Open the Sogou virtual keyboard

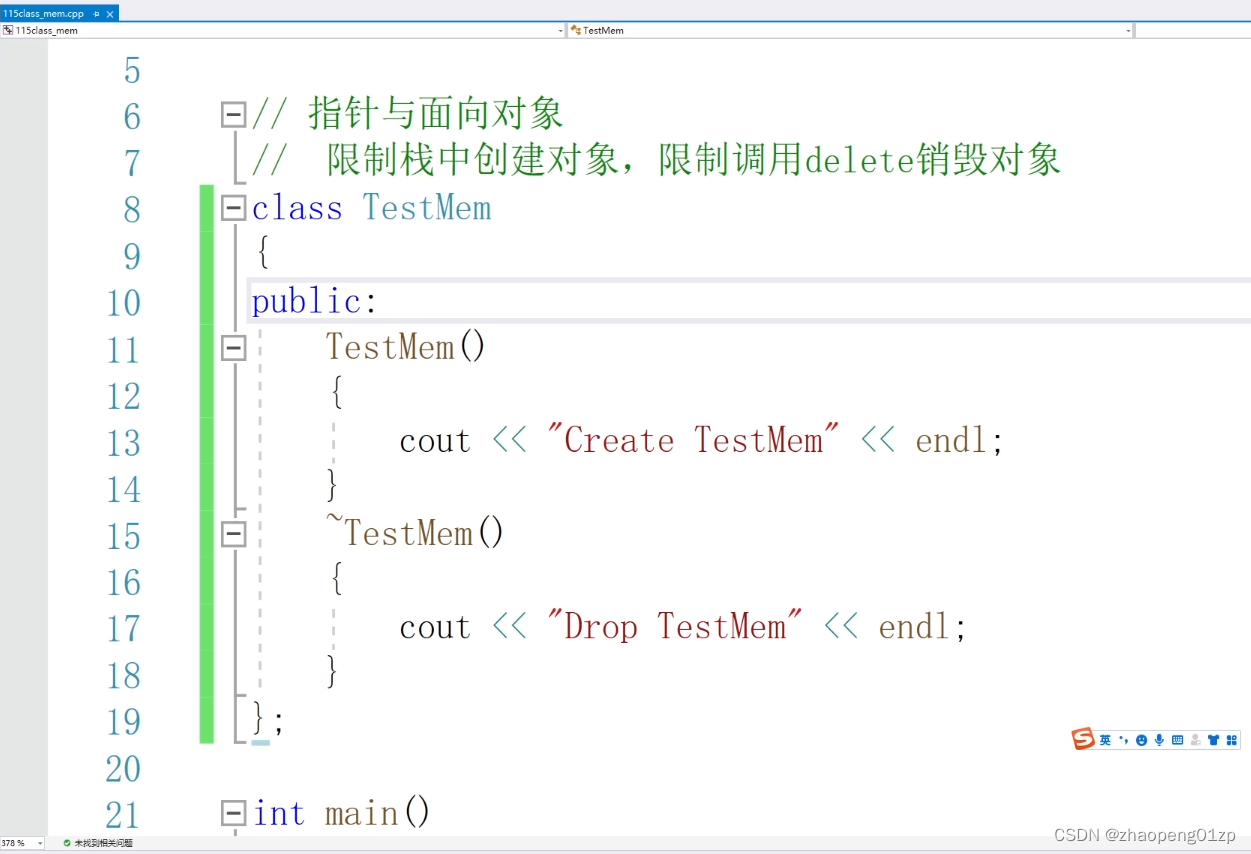coord(1178,740)
